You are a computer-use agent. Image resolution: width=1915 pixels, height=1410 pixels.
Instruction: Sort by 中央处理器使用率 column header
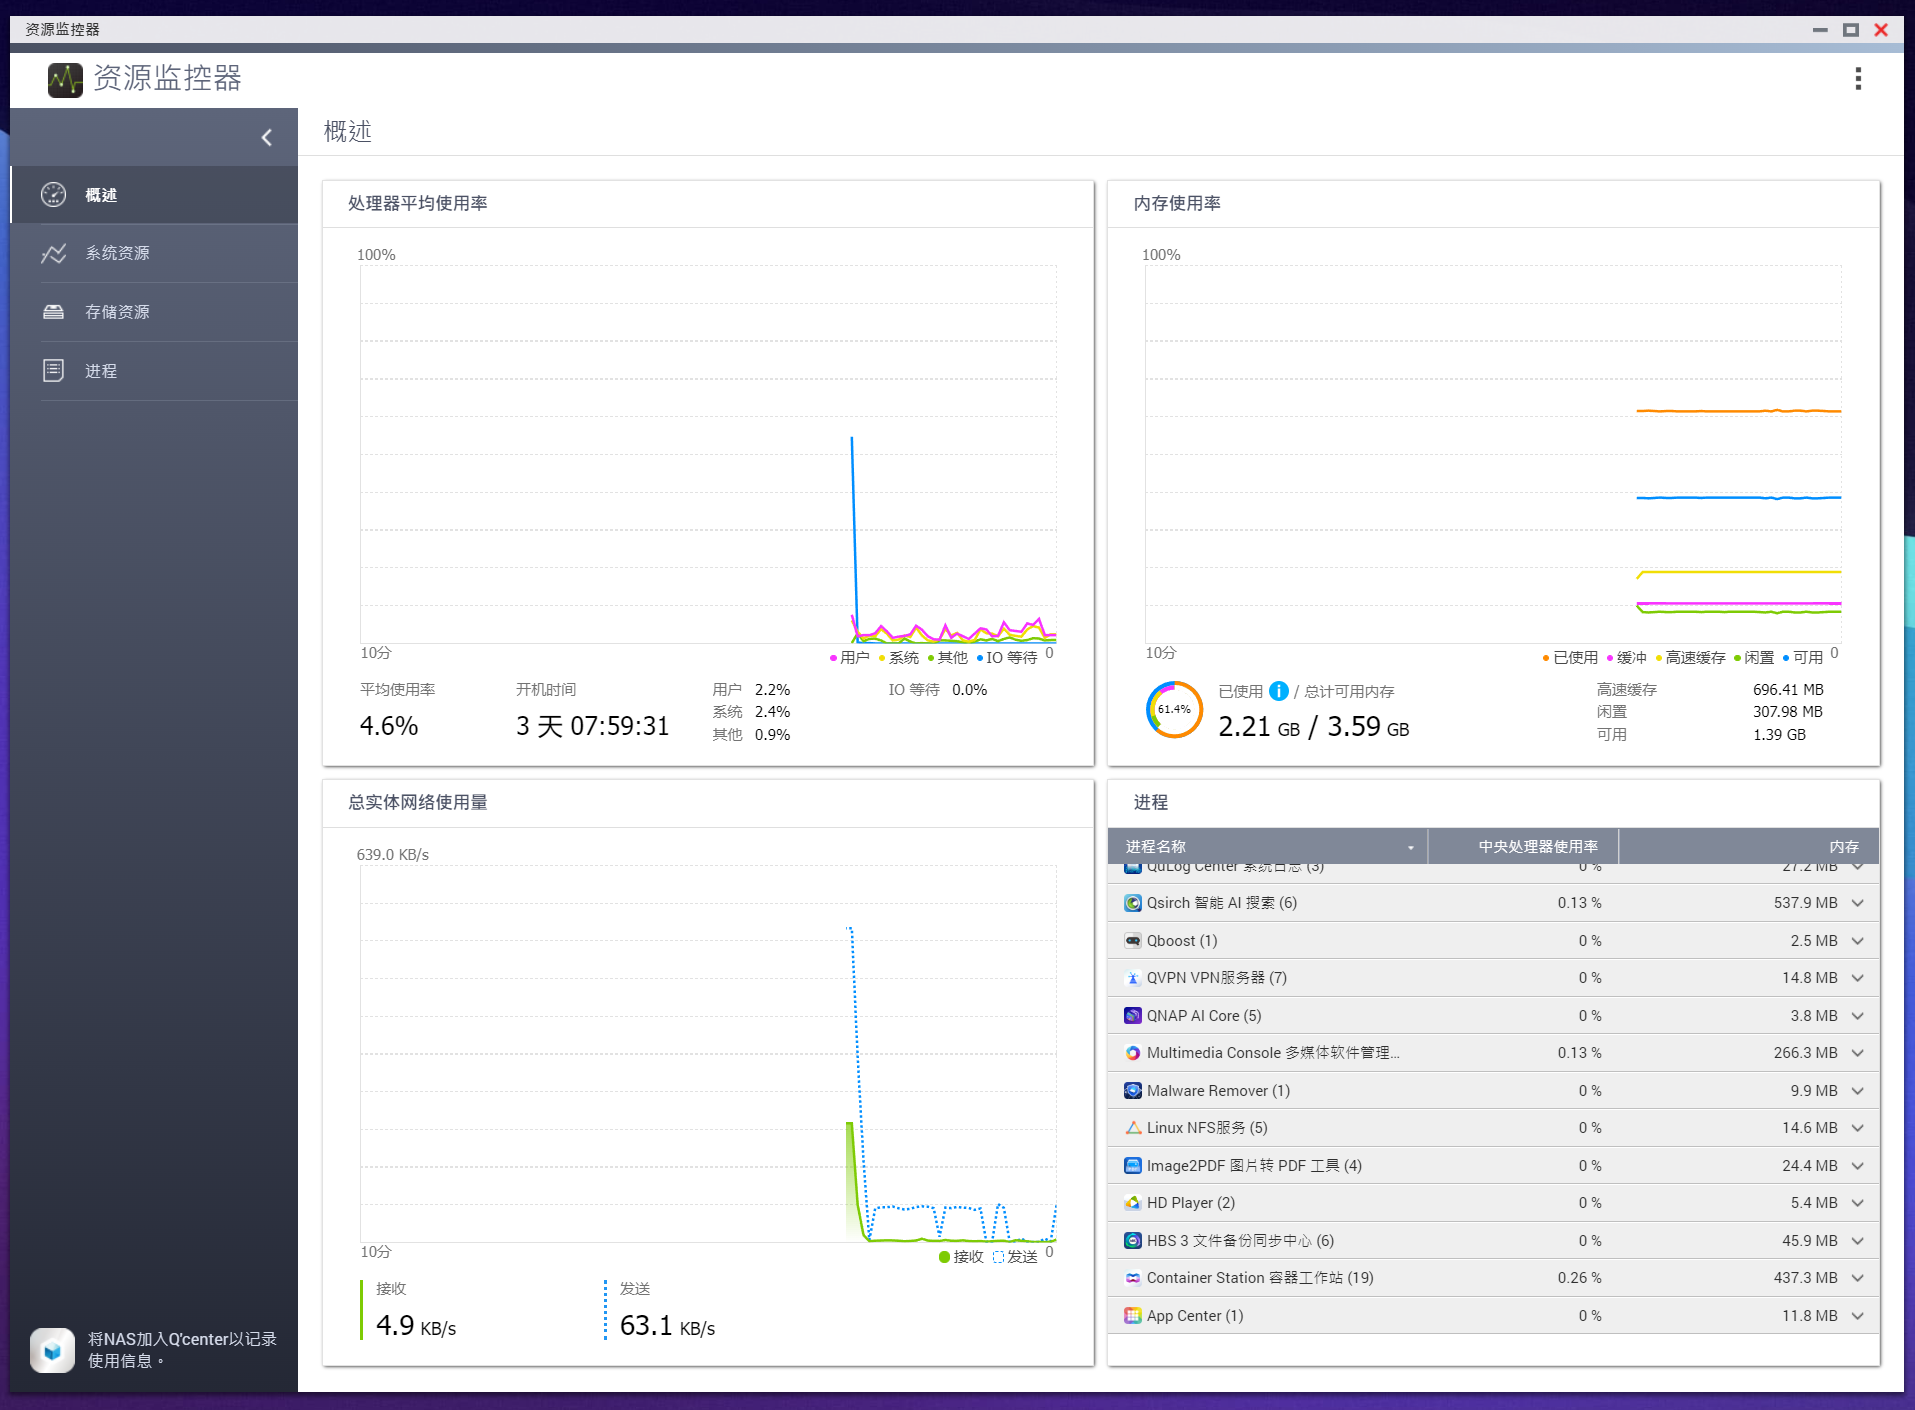pos(1523,847)
